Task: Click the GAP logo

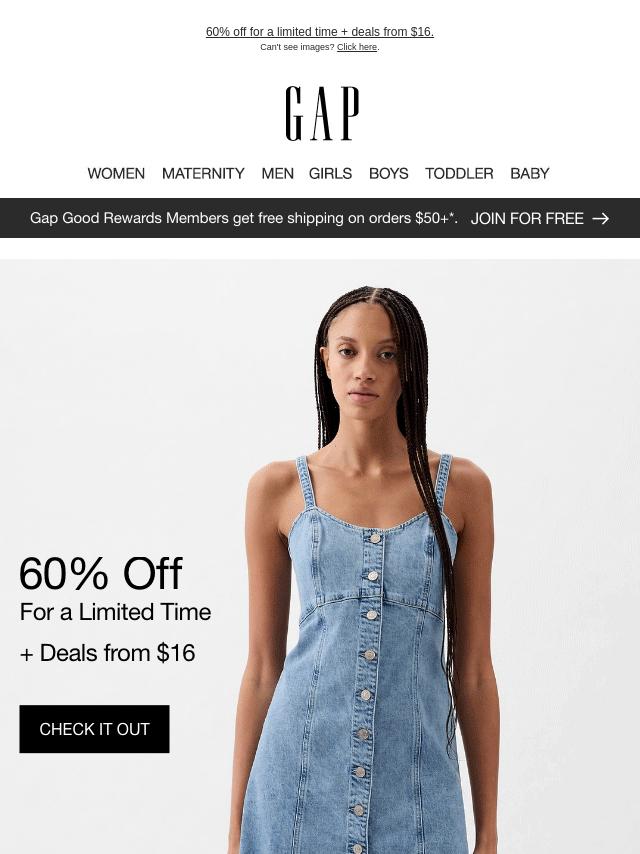Action: [x=322, y=113]
